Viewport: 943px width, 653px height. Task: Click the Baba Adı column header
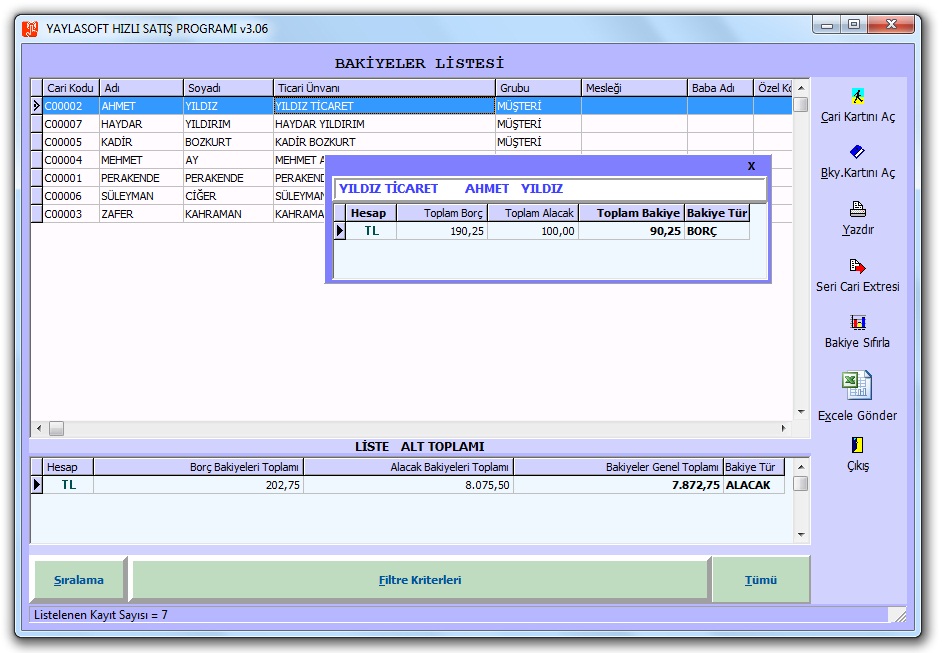pos(720,88)
